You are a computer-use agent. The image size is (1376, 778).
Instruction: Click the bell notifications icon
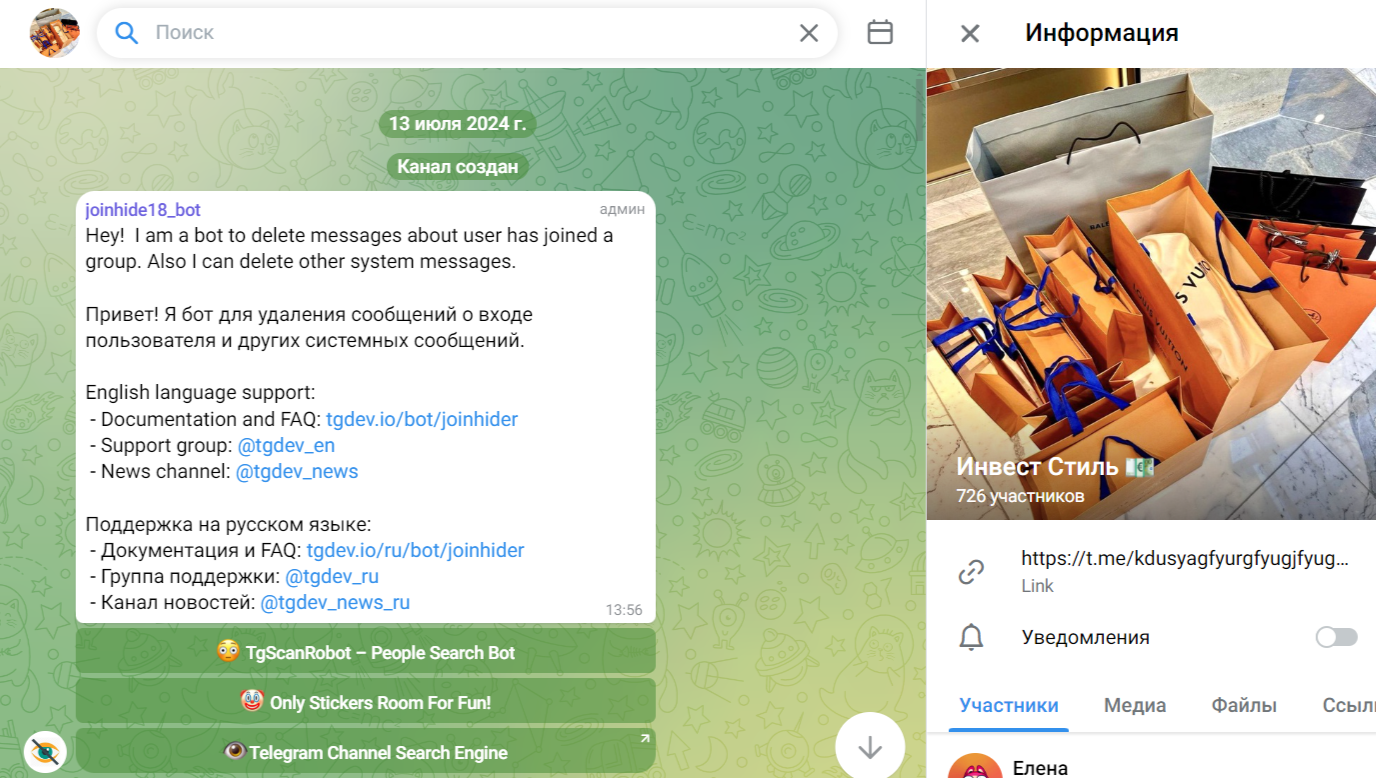coord(971,638)
